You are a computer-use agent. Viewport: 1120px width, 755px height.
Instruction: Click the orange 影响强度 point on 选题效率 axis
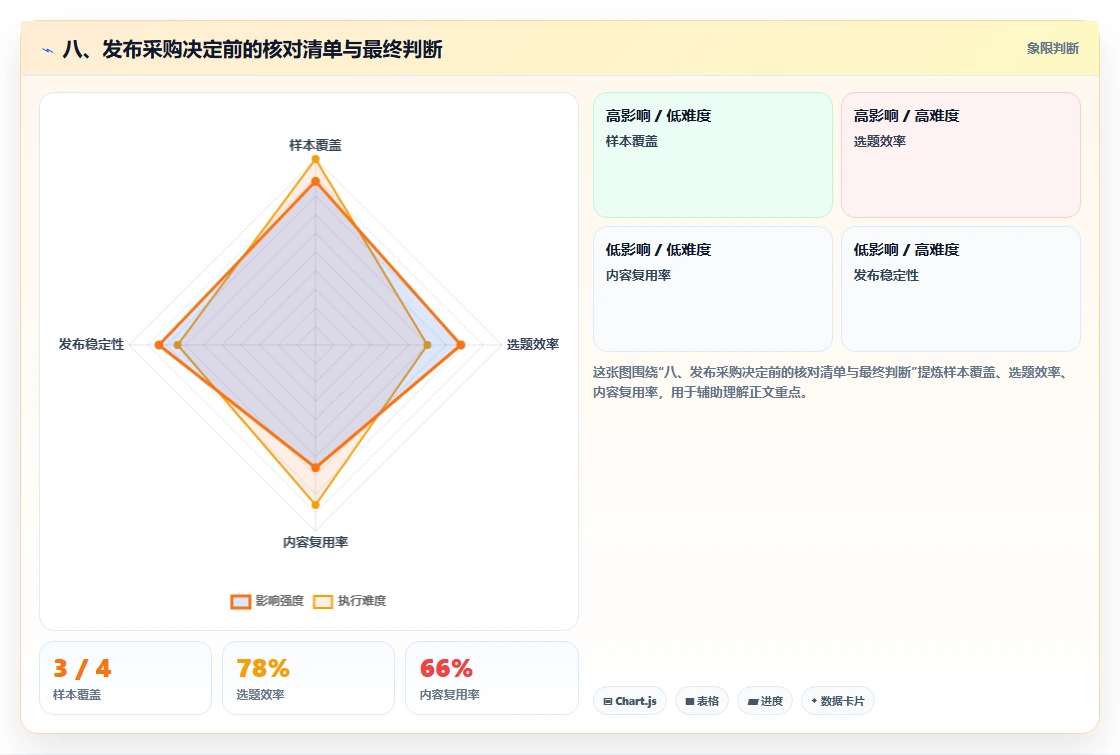[x=461, y=345]
